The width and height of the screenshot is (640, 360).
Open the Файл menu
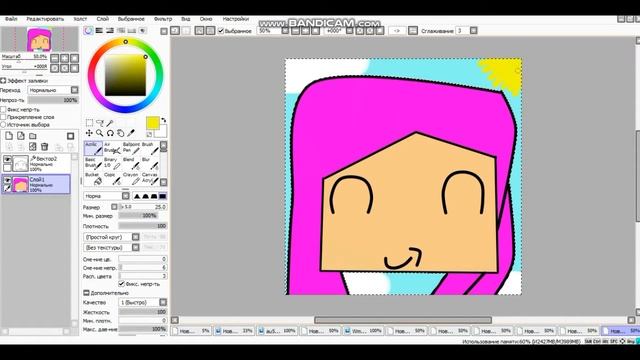[x=11, y=19]
